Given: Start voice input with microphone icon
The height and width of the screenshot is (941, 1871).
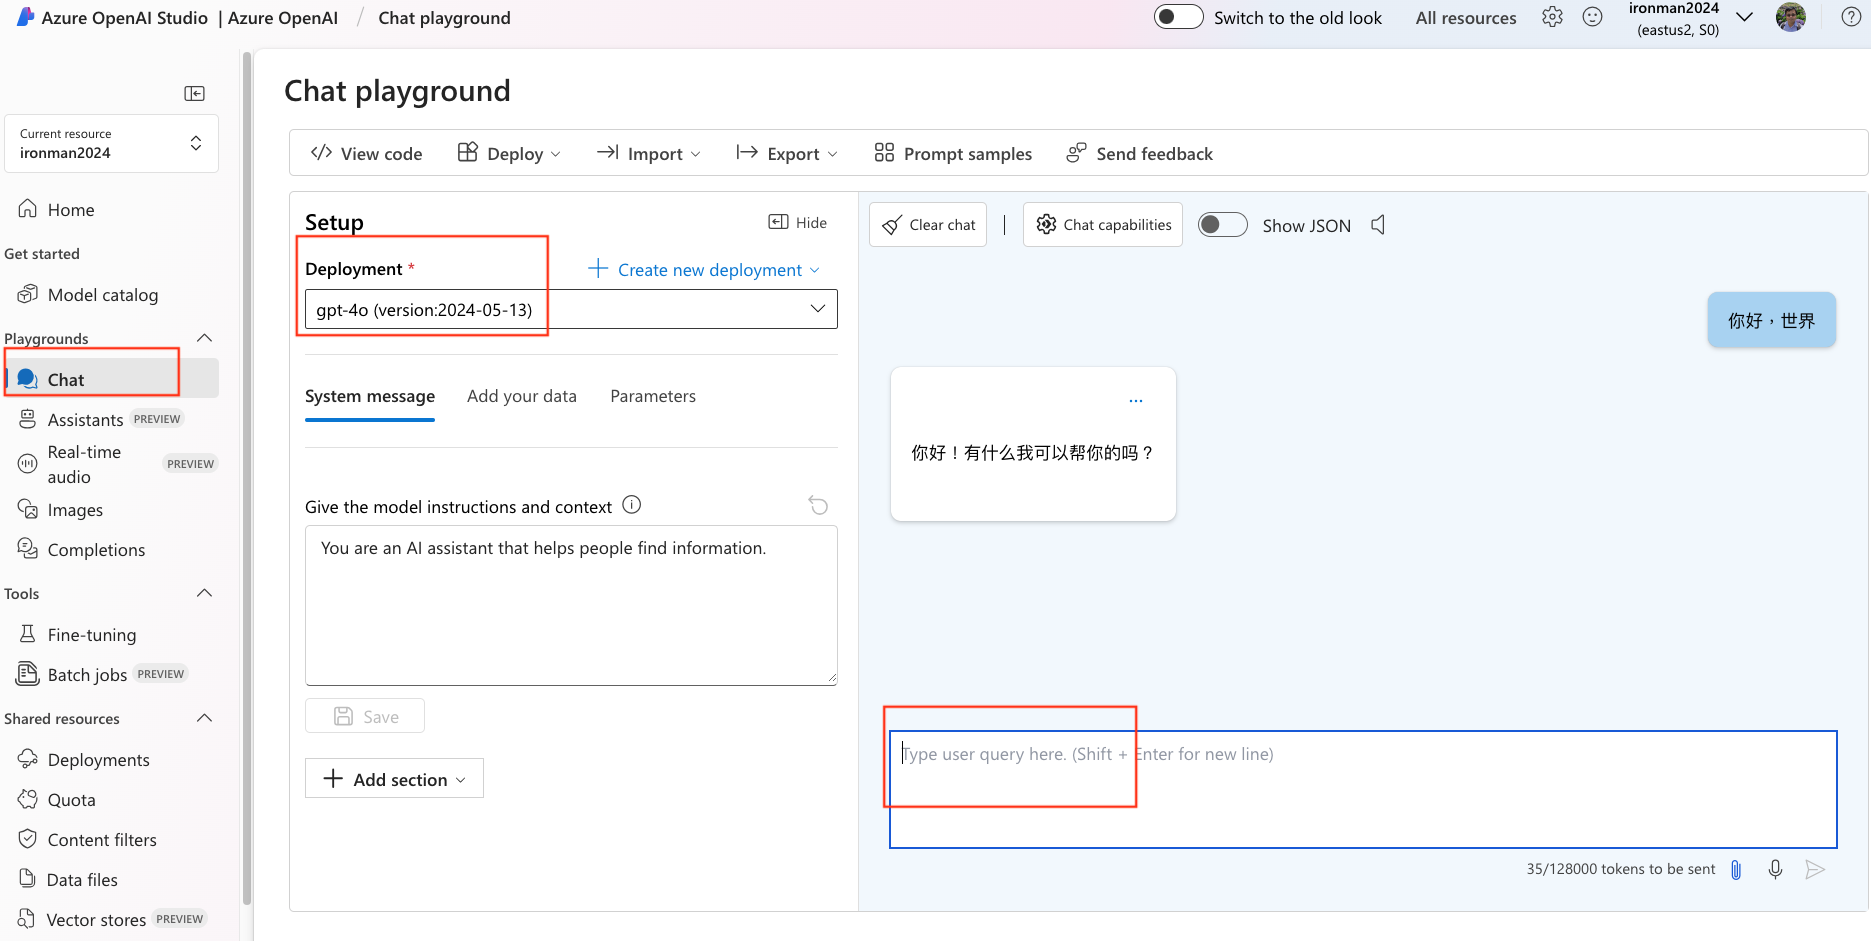Looking at the screenshot, I should [x=1775, y=869].
